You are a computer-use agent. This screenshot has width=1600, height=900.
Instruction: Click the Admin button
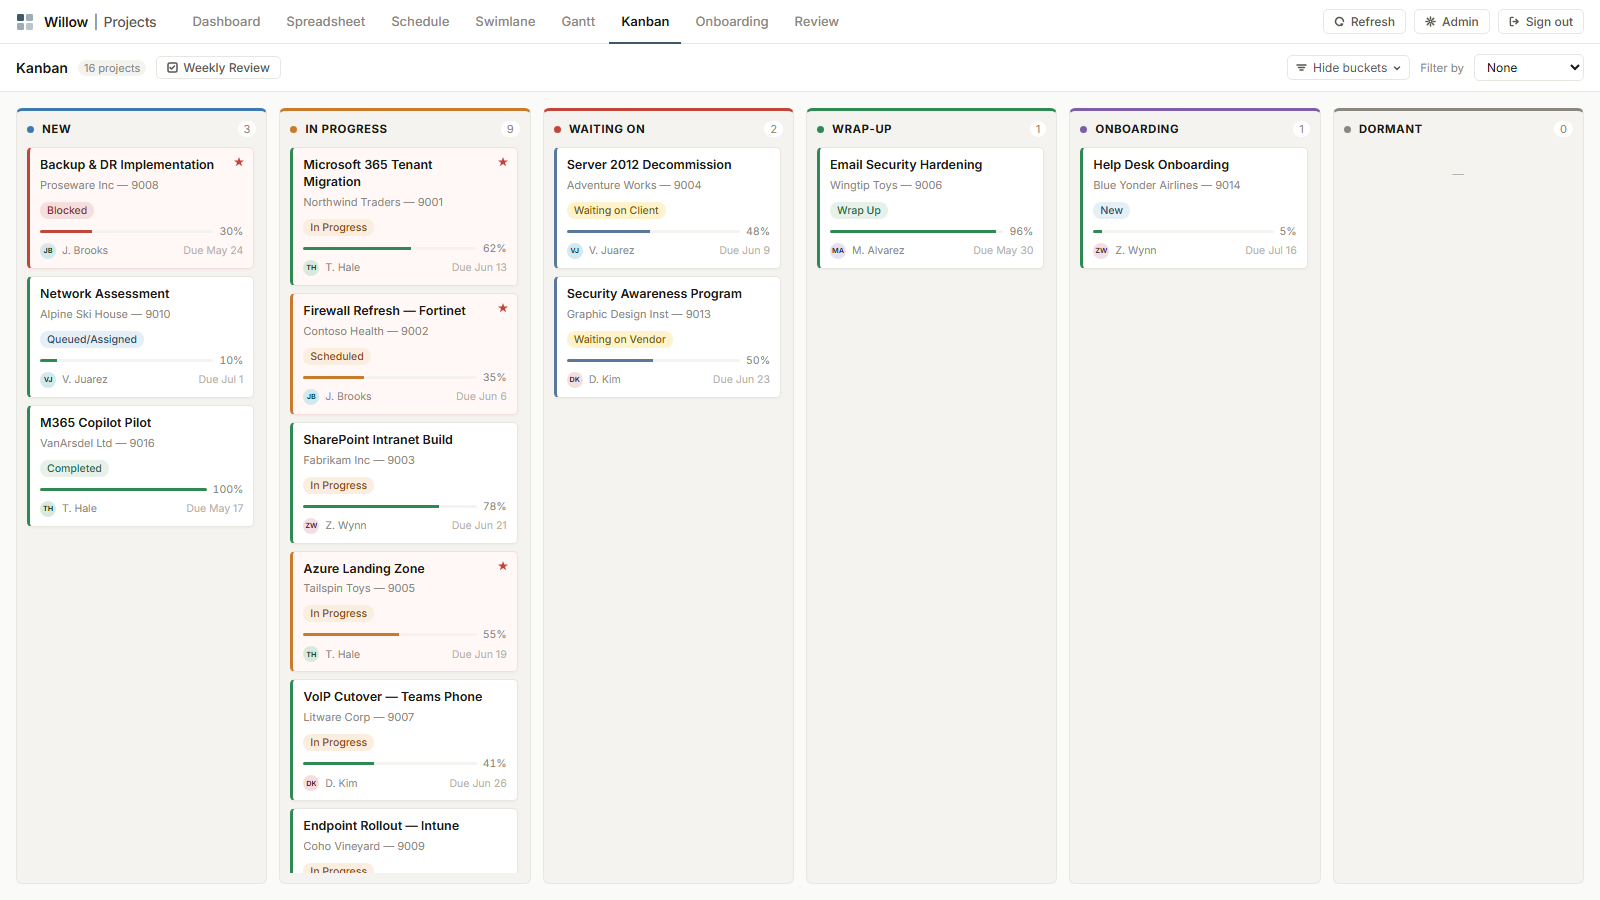pyautogui.click(x=1452, y=22)
